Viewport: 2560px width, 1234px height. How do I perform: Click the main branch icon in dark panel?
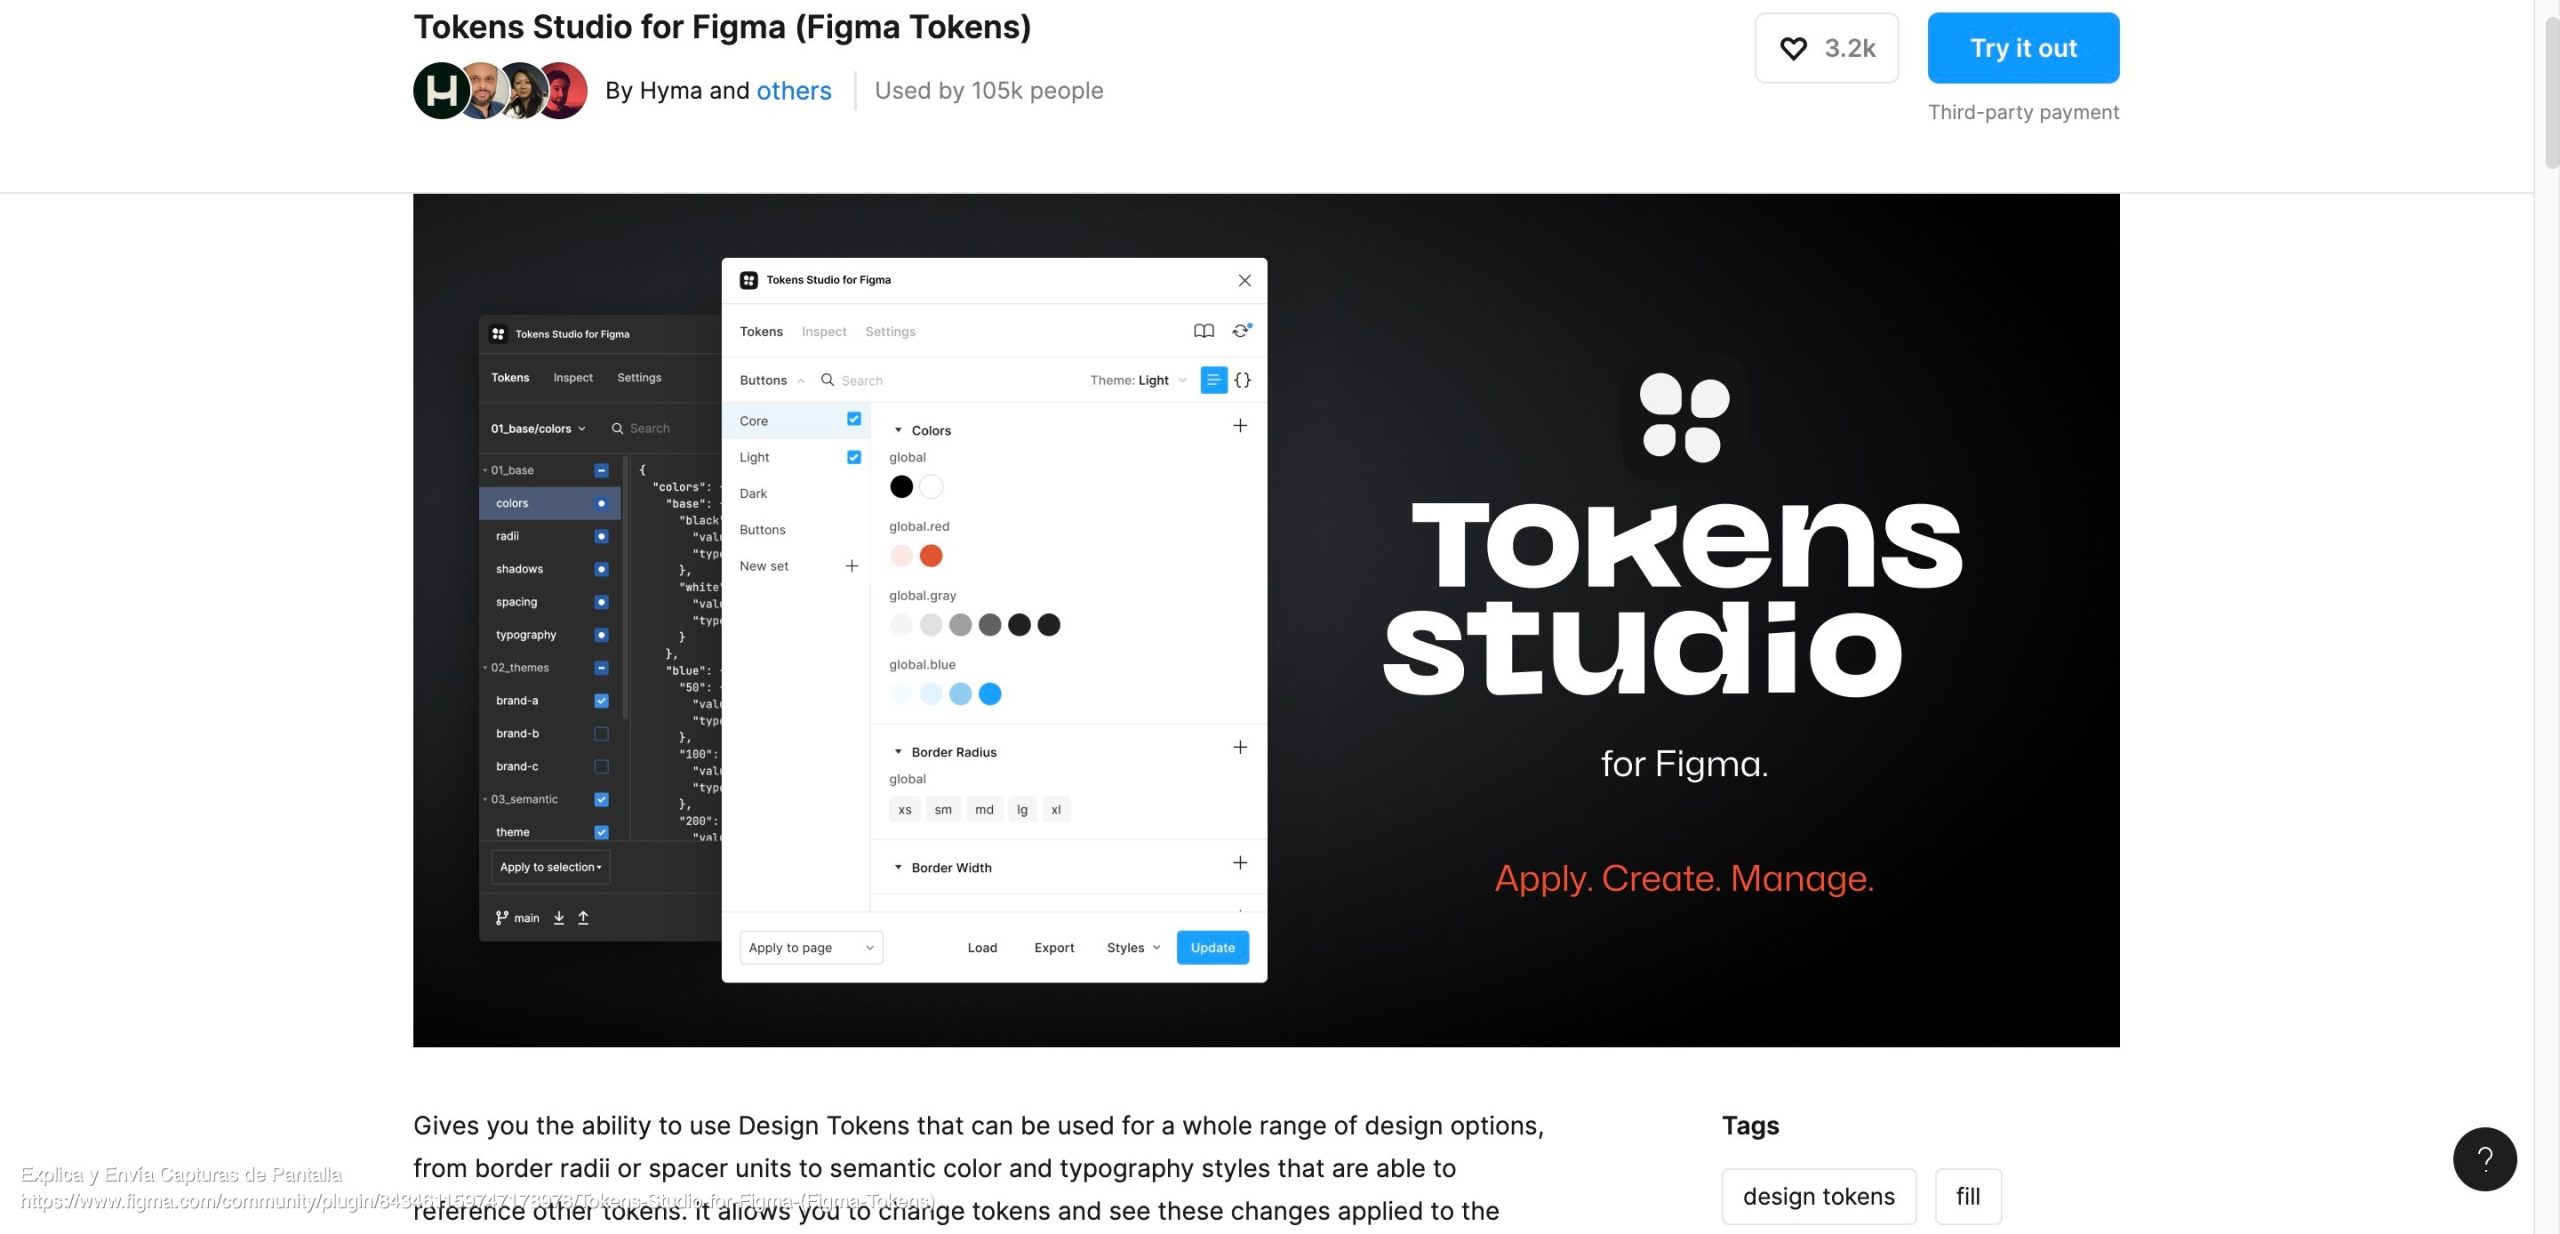click(x=502, y=918)
